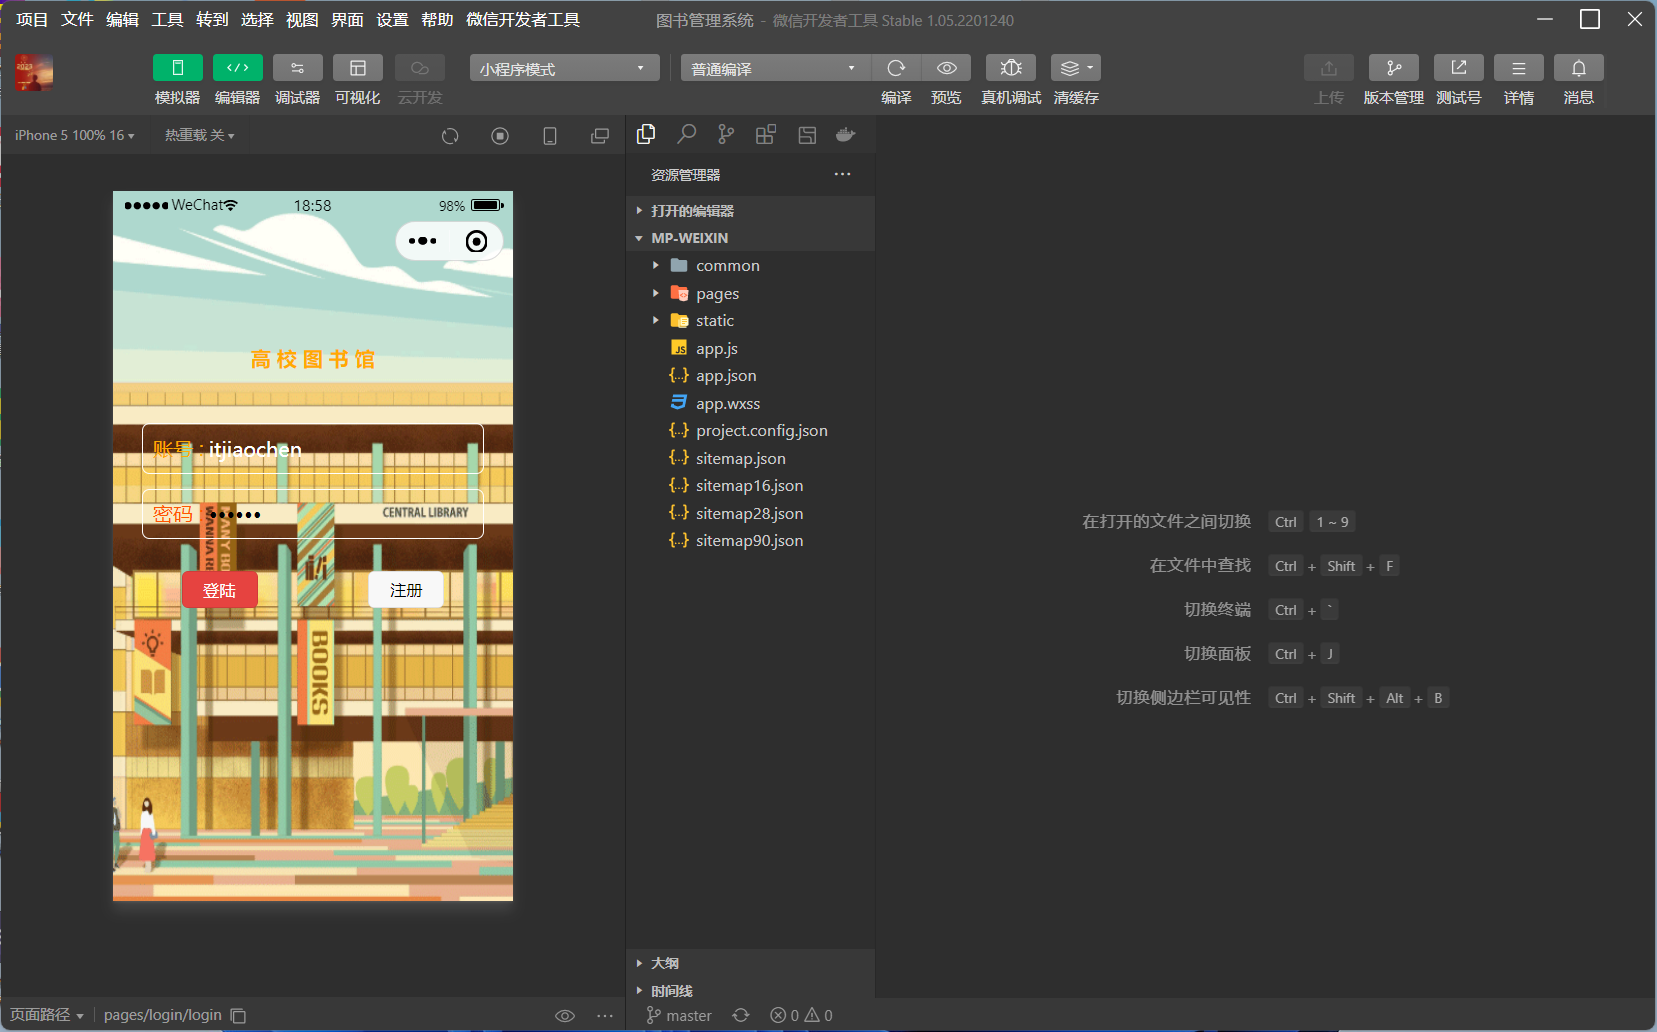Click the mini program capsule close circle
The image size is (1657, 1032).
477,241
